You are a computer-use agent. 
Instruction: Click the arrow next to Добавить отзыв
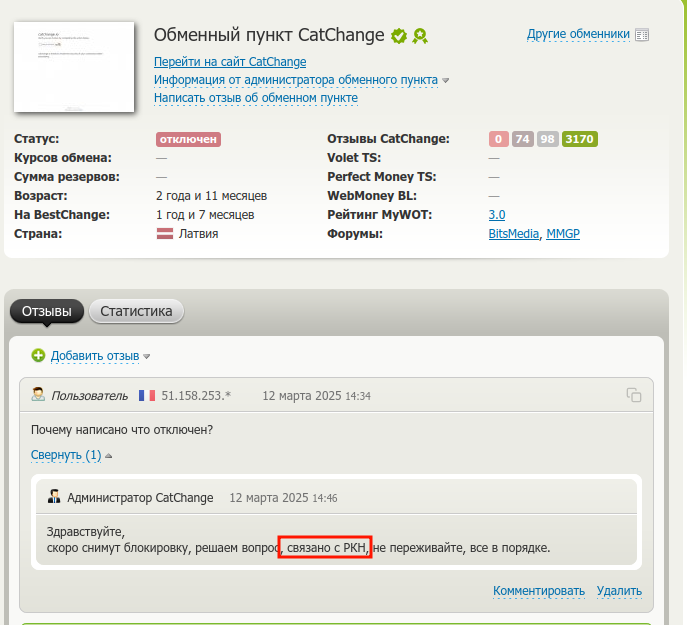146,357
